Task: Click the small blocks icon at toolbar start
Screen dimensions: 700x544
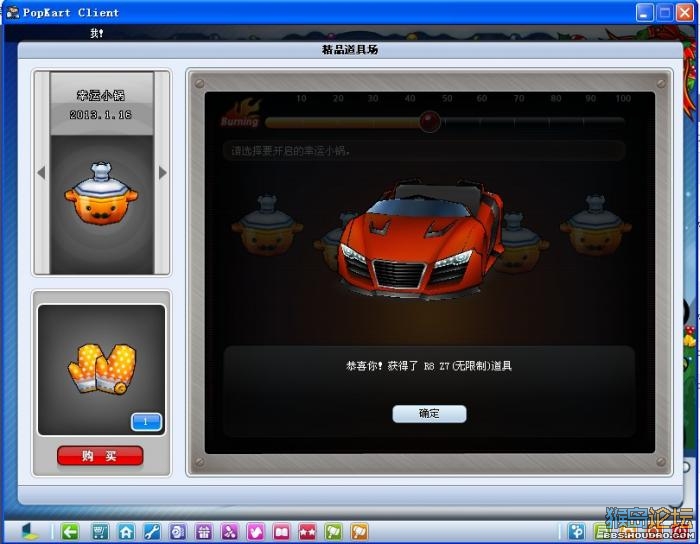Action: [30, 531]
